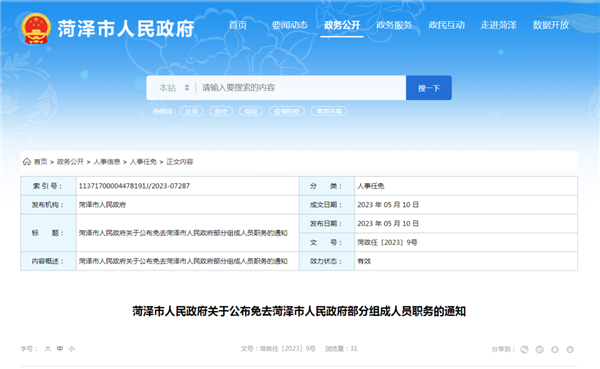Open 人事信息 breadcrumb link

coord(107,162)
